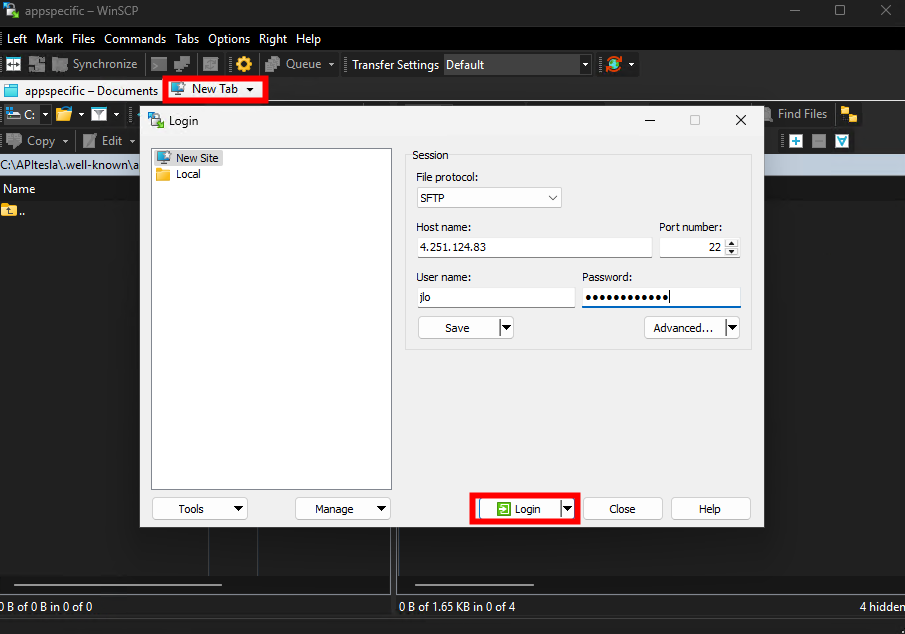Click the green Login button
Image resolution: width=905 pixels, height=634 pixels.
pyautogui.click(x=519, y=509)
